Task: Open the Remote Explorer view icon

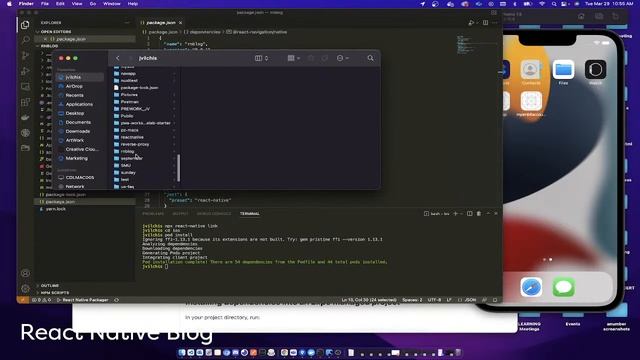Action: tap(25, 86)
